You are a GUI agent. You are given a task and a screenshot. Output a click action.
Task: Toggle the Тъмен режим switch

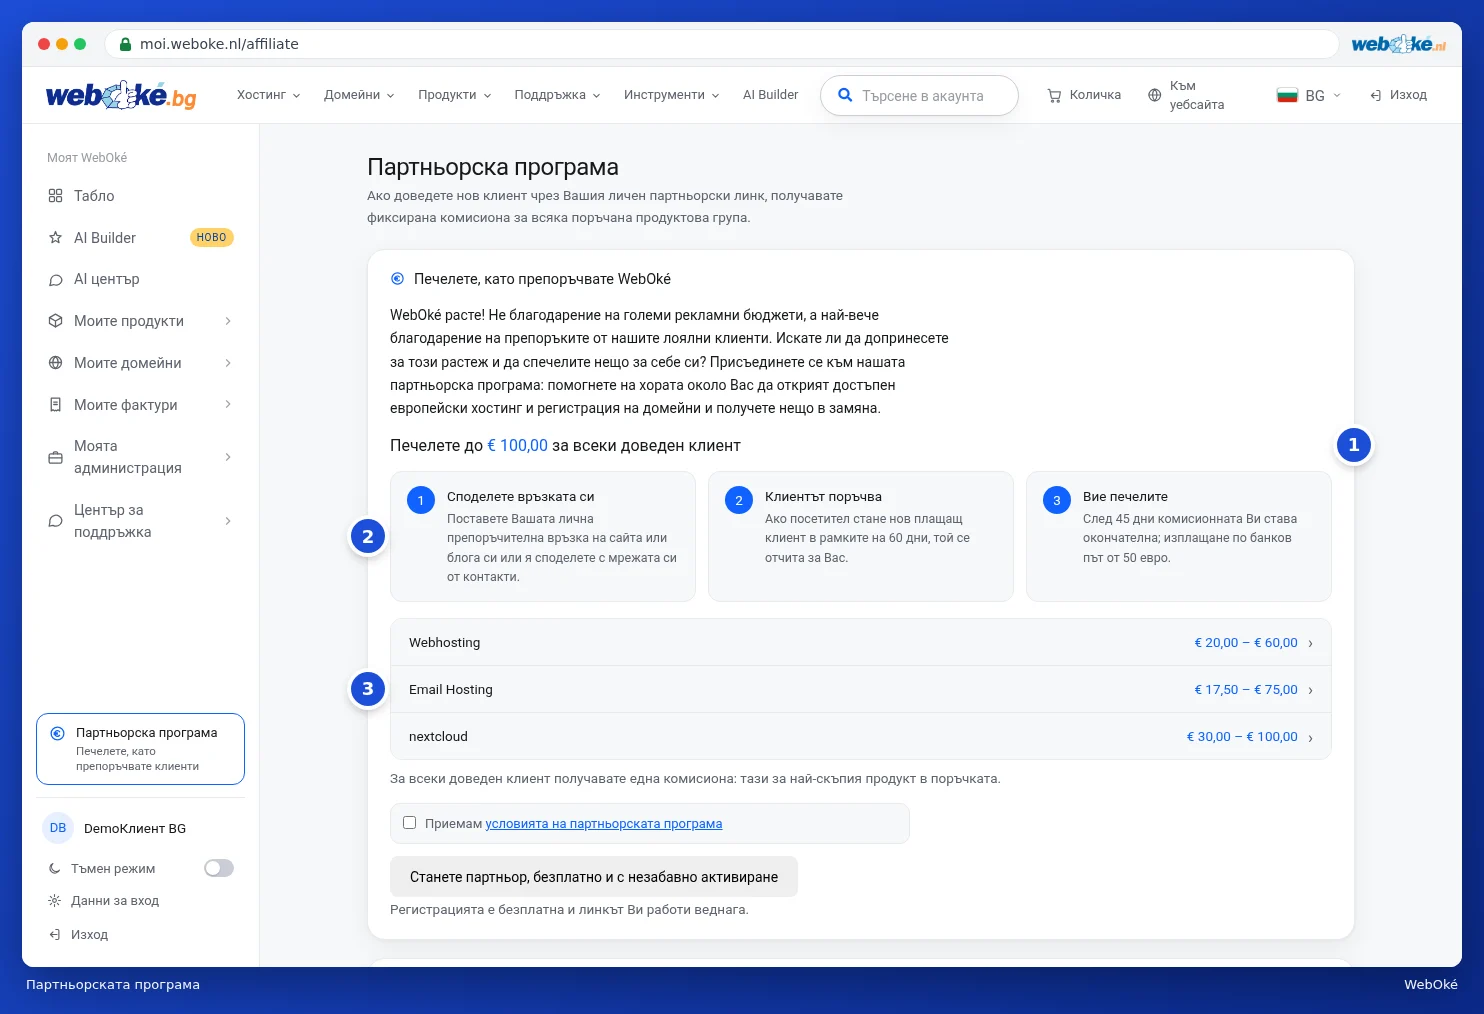(x=219, y=868)
